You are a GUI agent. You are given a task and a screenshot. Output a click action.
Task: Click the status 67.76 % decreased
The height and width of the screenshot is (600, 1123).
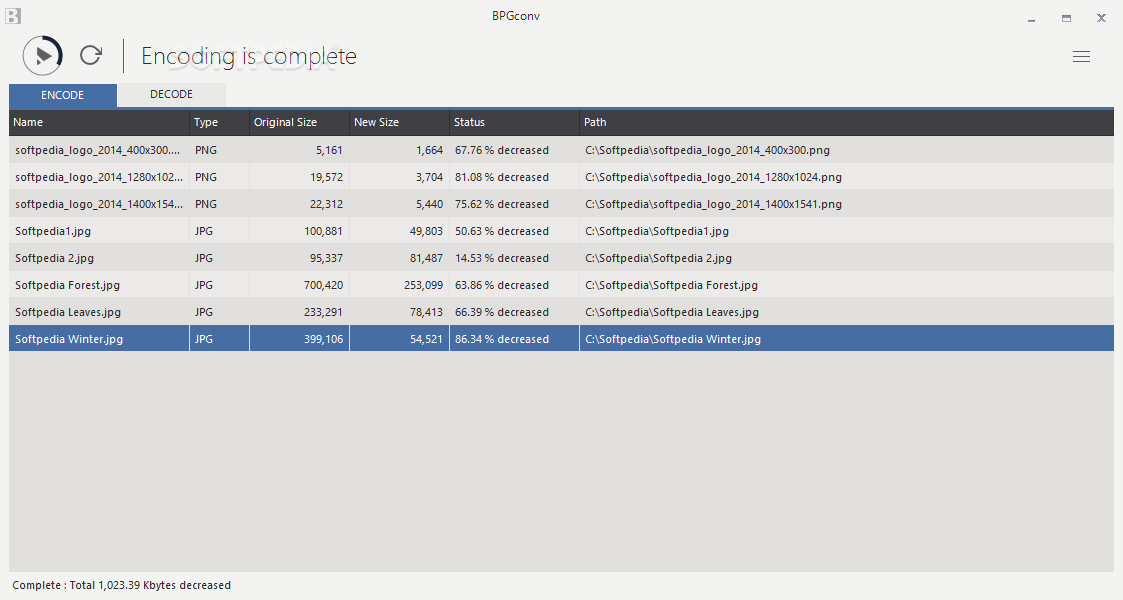tap(501, 150)
